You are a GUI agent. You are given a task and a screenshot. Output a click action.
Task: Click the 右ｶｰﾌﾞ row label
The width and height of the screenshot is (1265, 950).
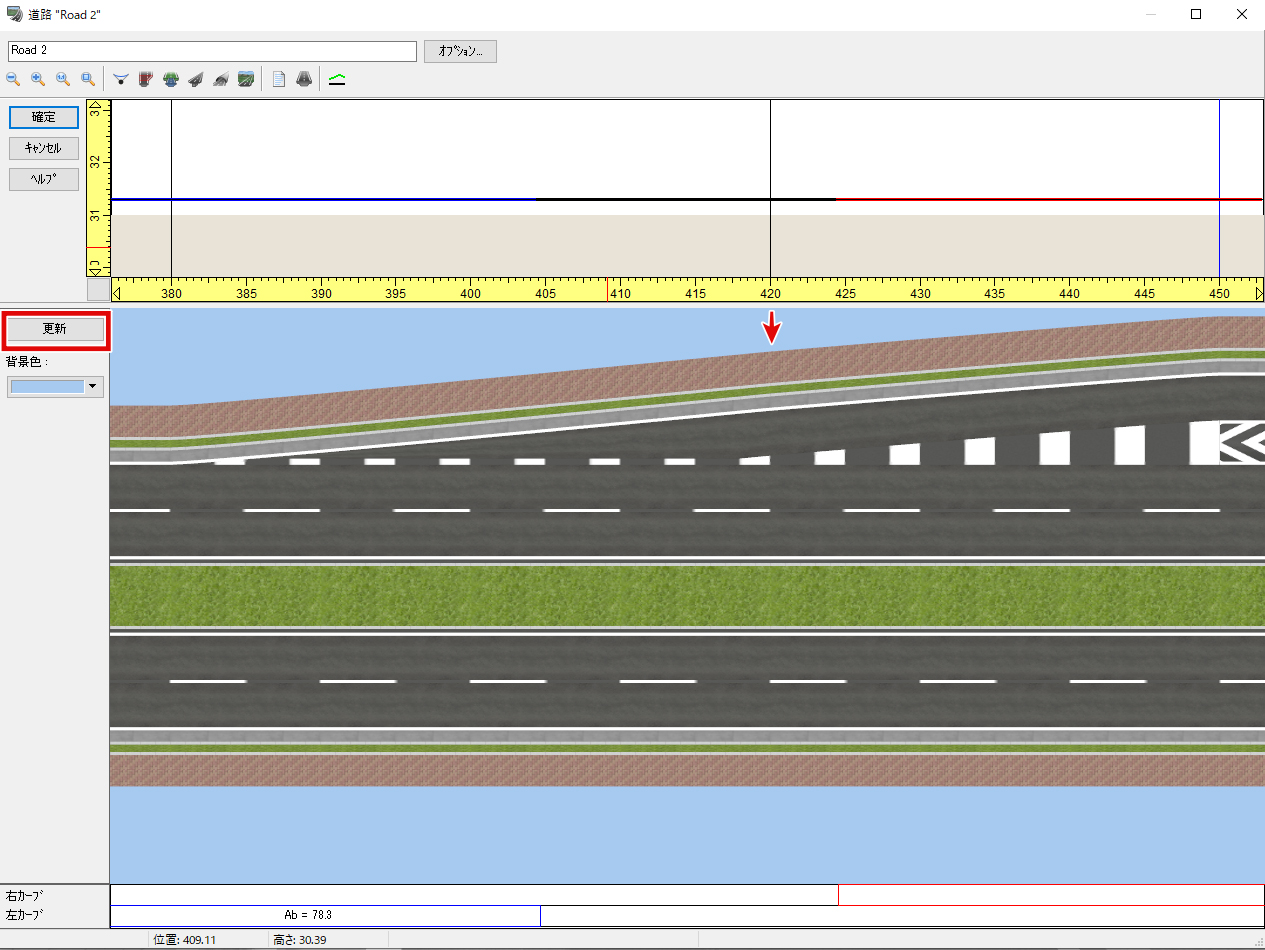(25, 895)
